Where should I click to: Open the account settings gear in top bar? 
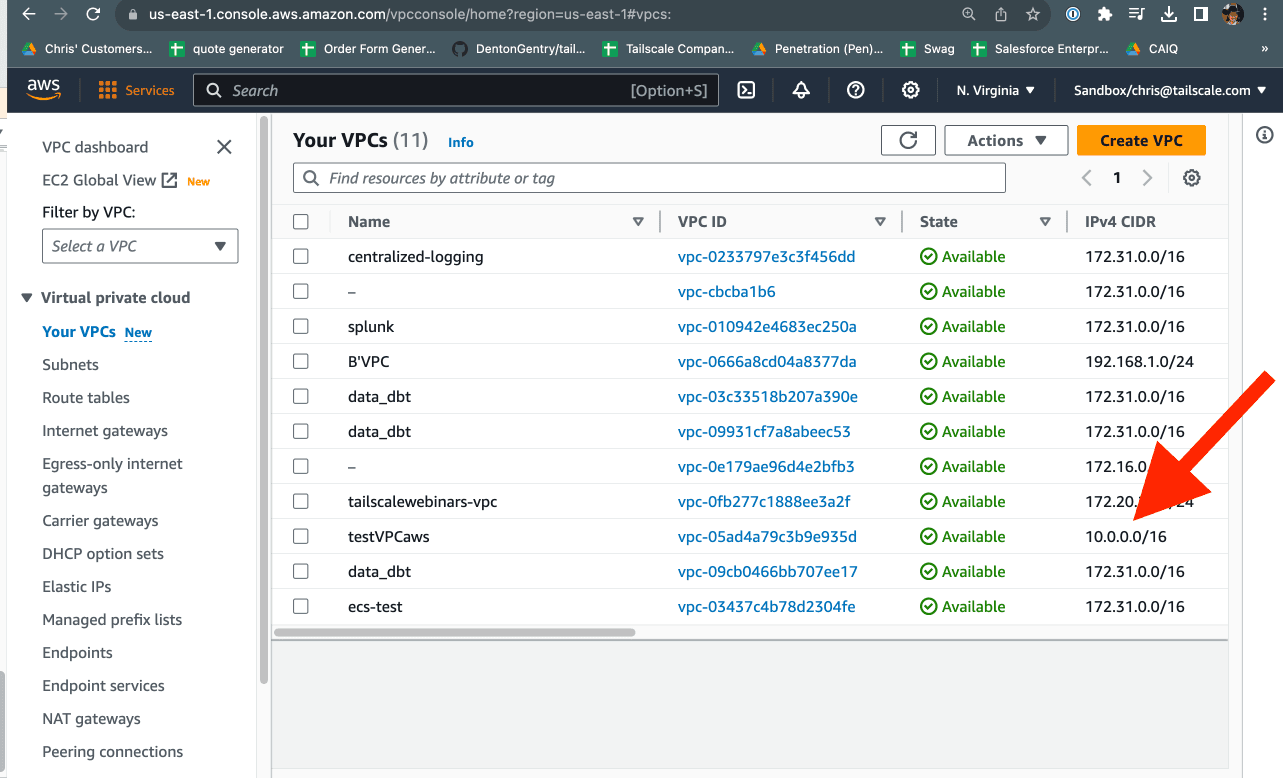[x=910, y=89]
